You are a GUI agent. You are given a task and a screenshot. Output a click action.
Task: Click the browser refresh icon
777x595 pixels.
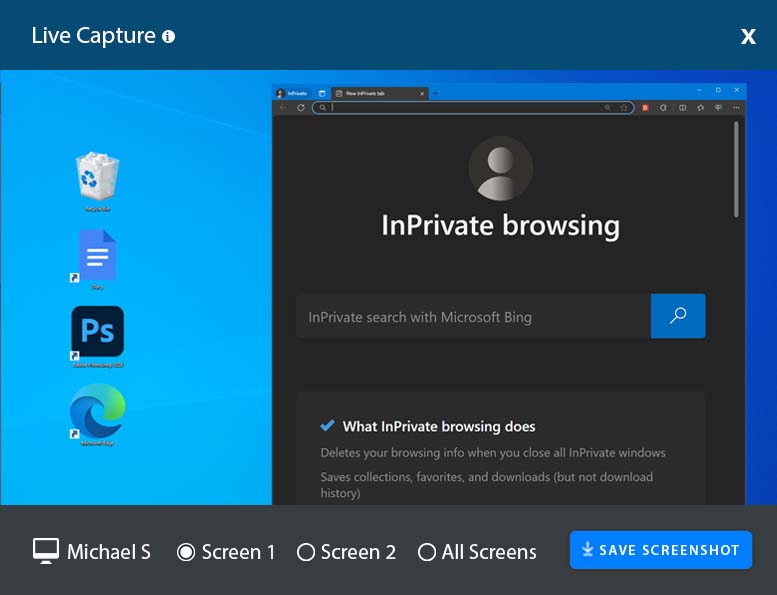(301, 107)
